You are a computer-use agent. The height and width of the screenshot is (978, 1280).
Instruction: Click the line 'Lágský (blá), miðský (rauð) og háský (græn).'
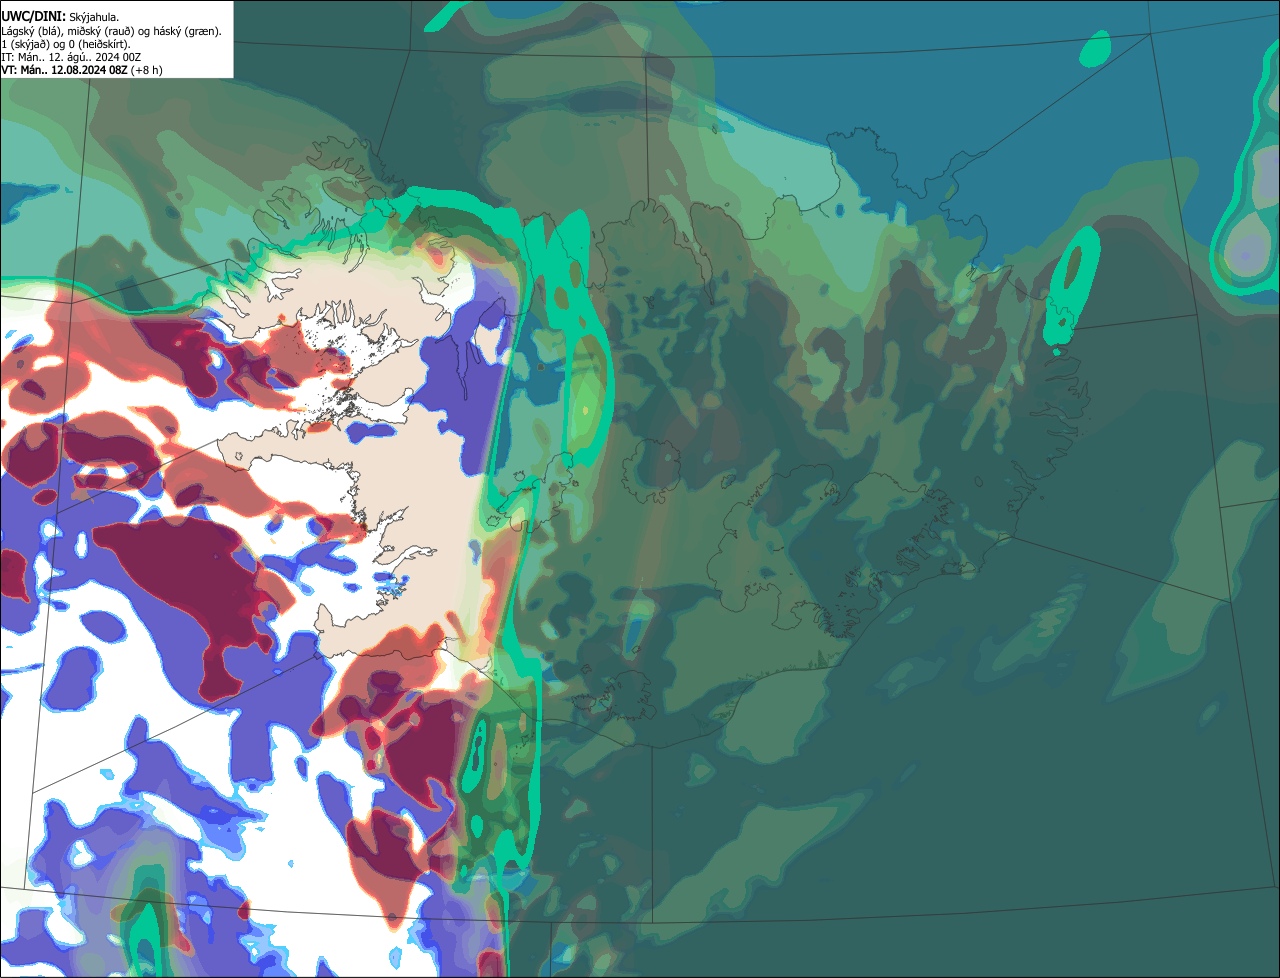[112, 31]
